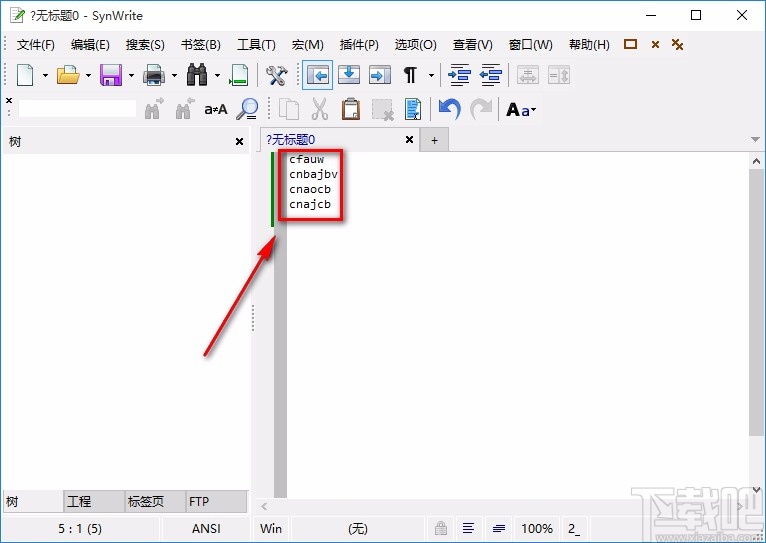
Task: Click the disabled vertical sync scroll icon
Action: point(559,76)
